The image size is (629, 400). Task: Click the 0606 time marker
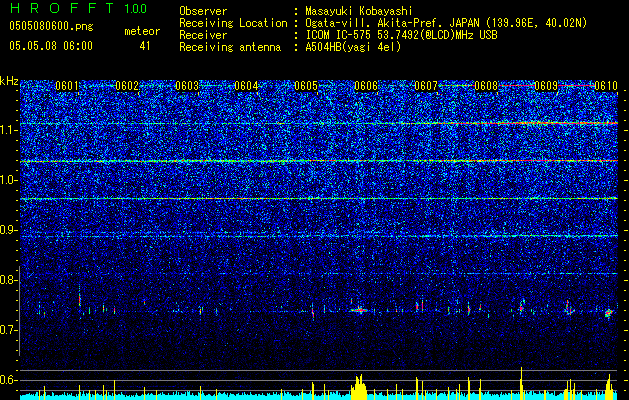tap(366, 86)
